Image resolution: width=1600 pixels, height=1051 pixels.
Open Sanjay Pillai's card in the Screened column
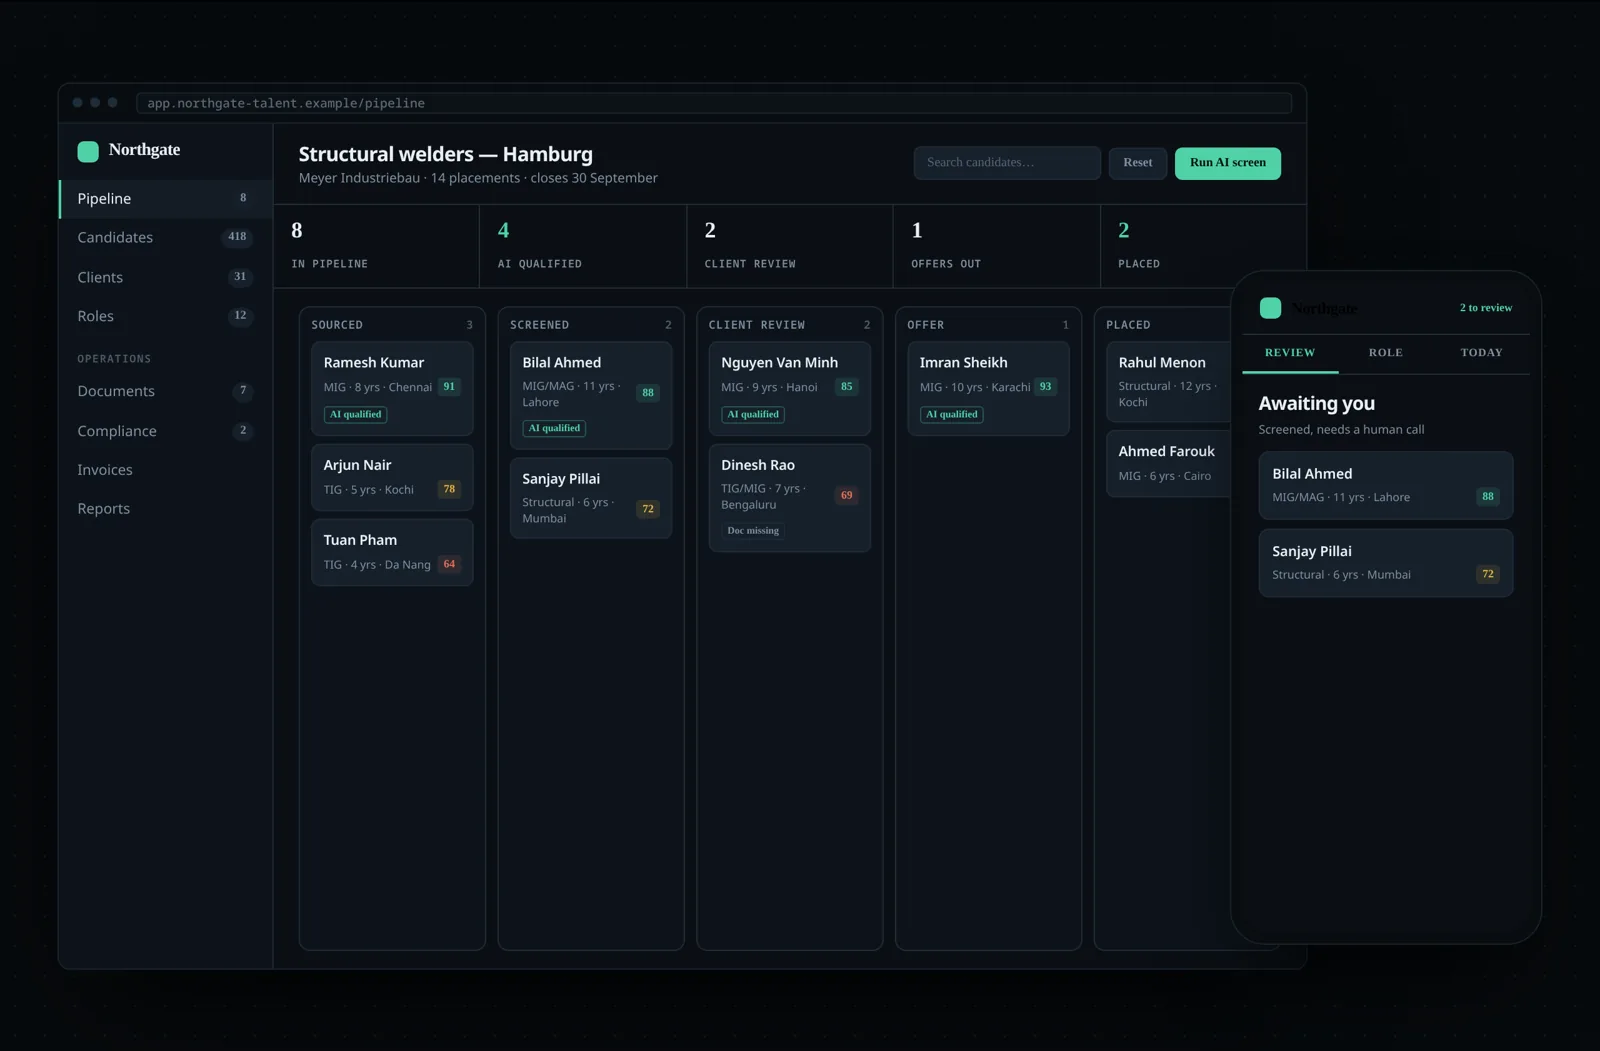click(x=591, y=498)
